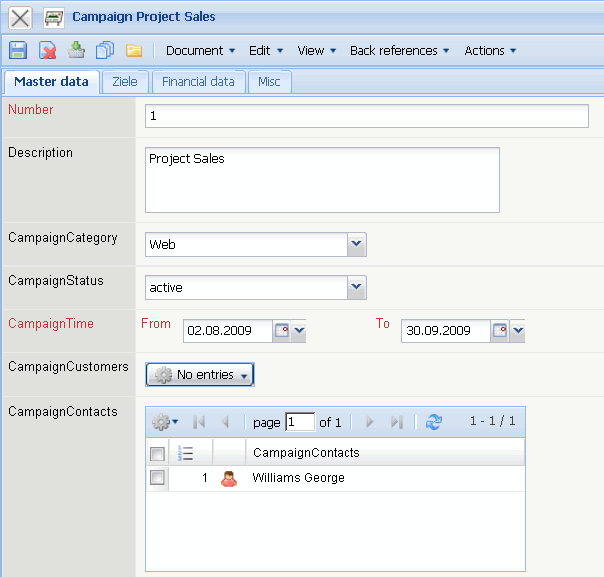This screenshot has height=577, width=604.
Task: Switch to the Financial data tab
Action: click(198, 82)
